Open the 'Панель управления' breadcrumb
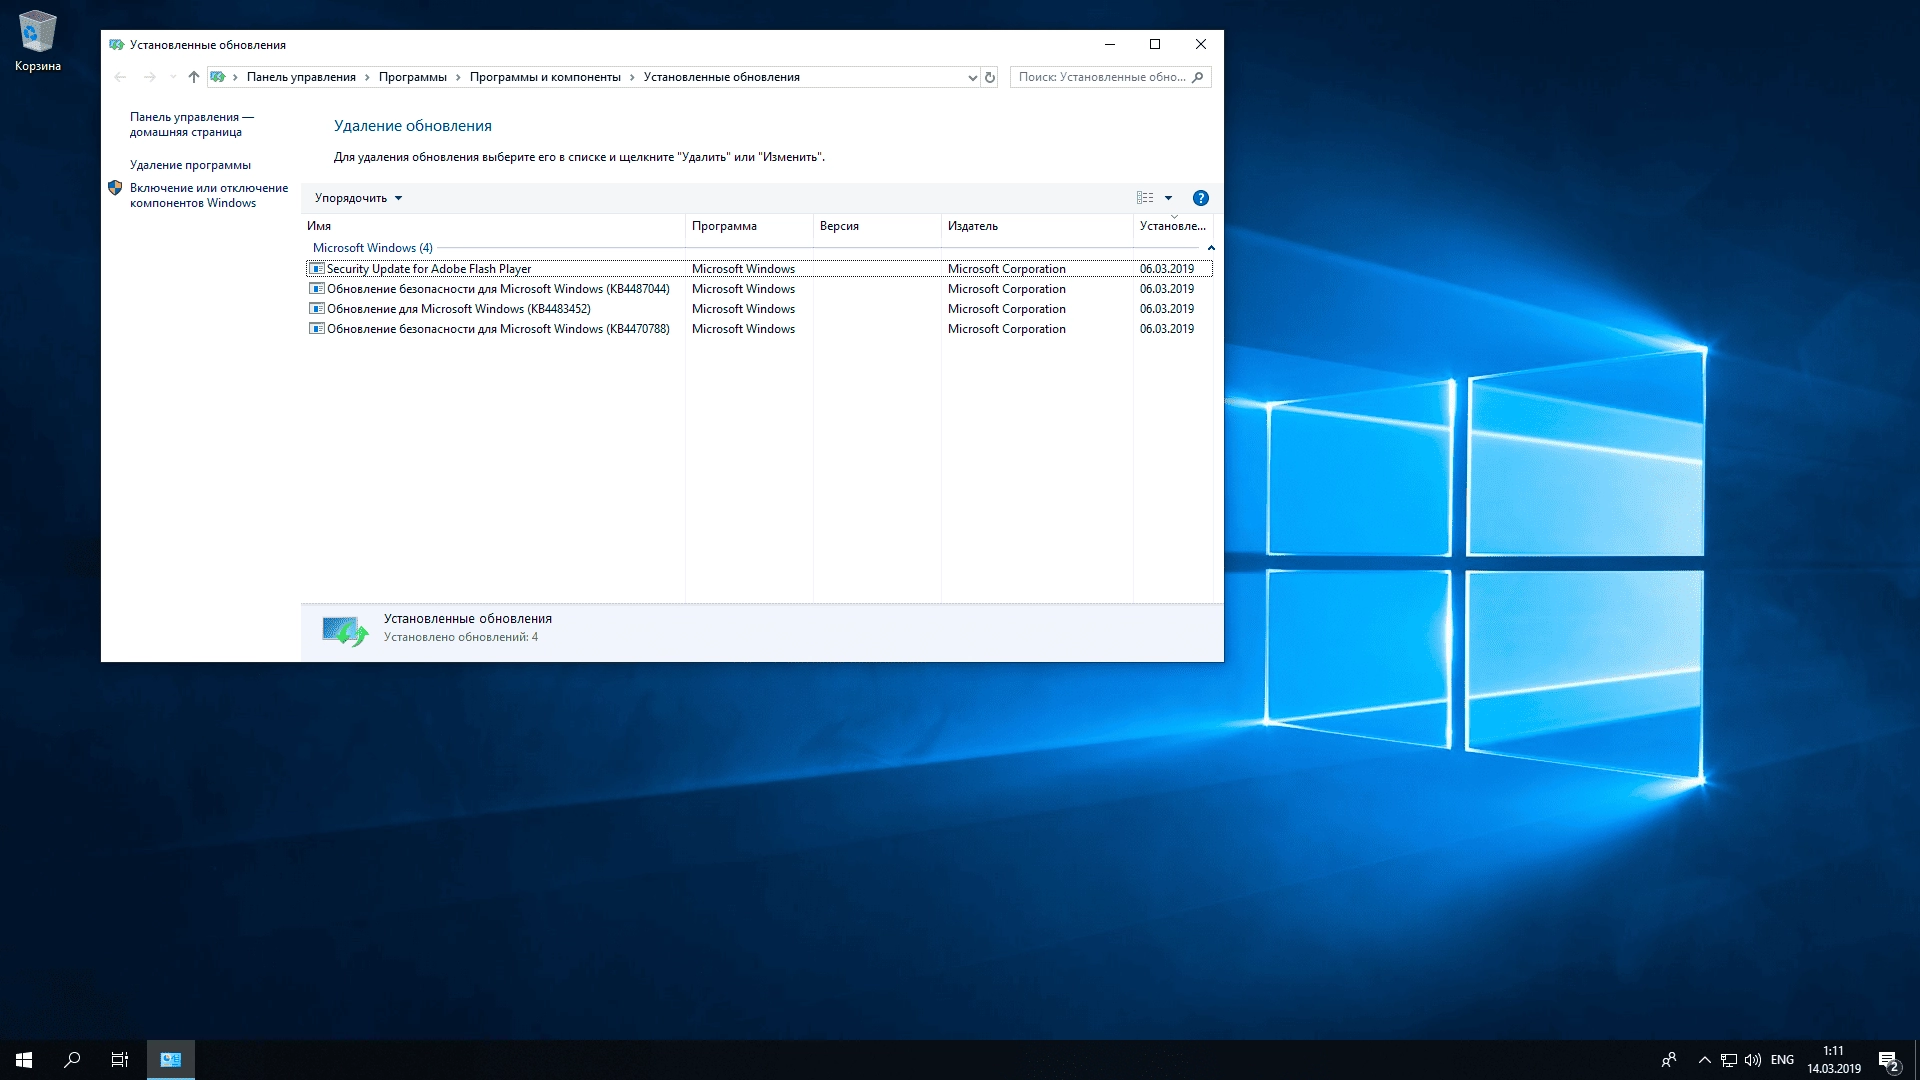Screen dimensions: 1920x1080 [x=301, y=77]
